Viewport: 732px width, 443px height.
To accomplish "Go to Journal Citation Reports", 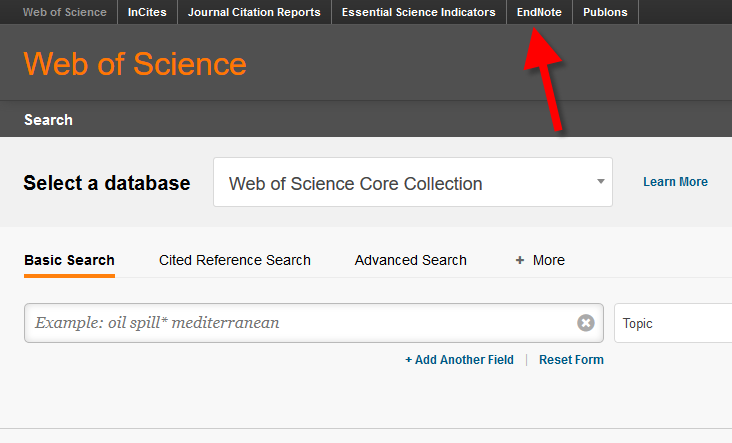I will [x=254, y=12].
